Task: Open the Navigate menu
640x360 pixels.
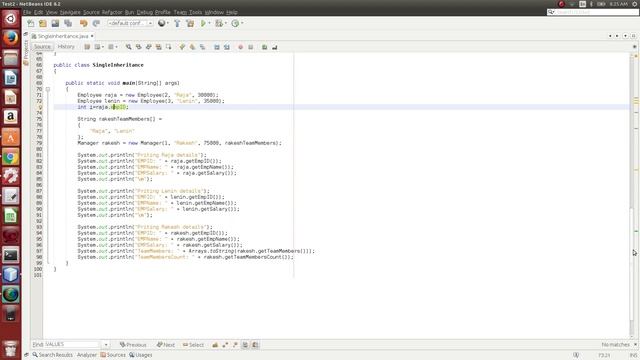Action: pos(70,12)
